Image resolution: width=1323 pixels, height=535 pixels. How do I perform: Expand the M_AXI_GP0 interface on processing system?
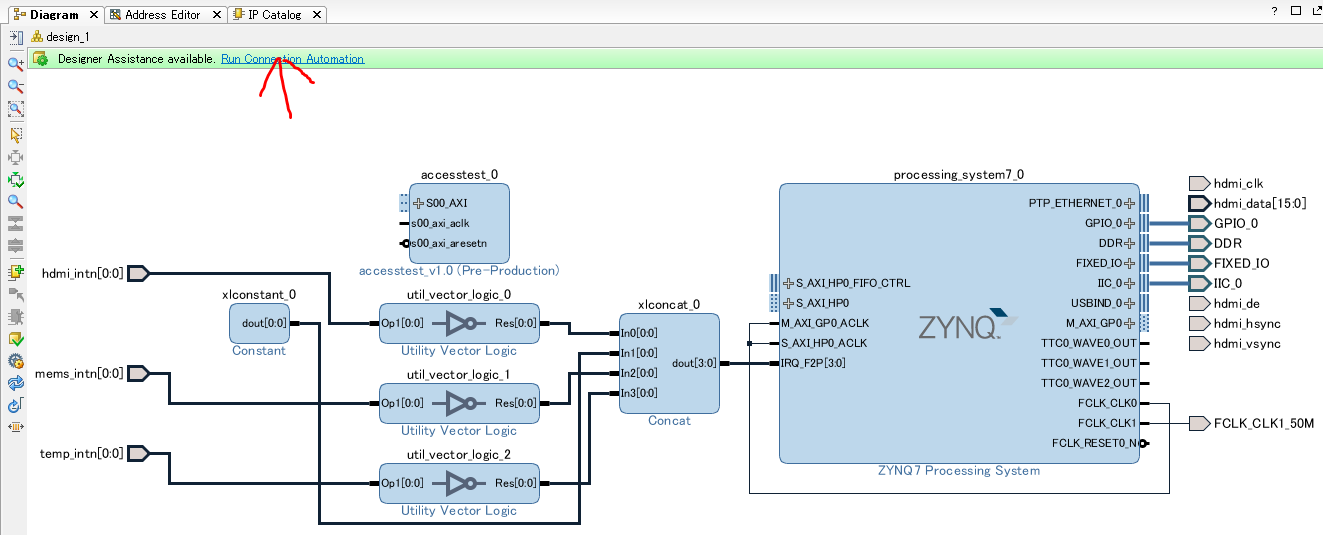click(1129, 323)
